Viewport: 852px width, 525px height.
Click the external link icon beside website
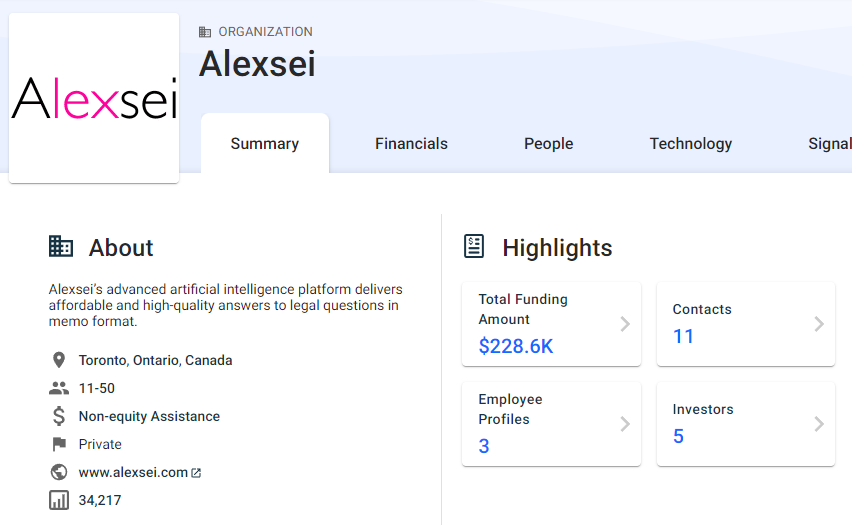(x=196, y=473)
